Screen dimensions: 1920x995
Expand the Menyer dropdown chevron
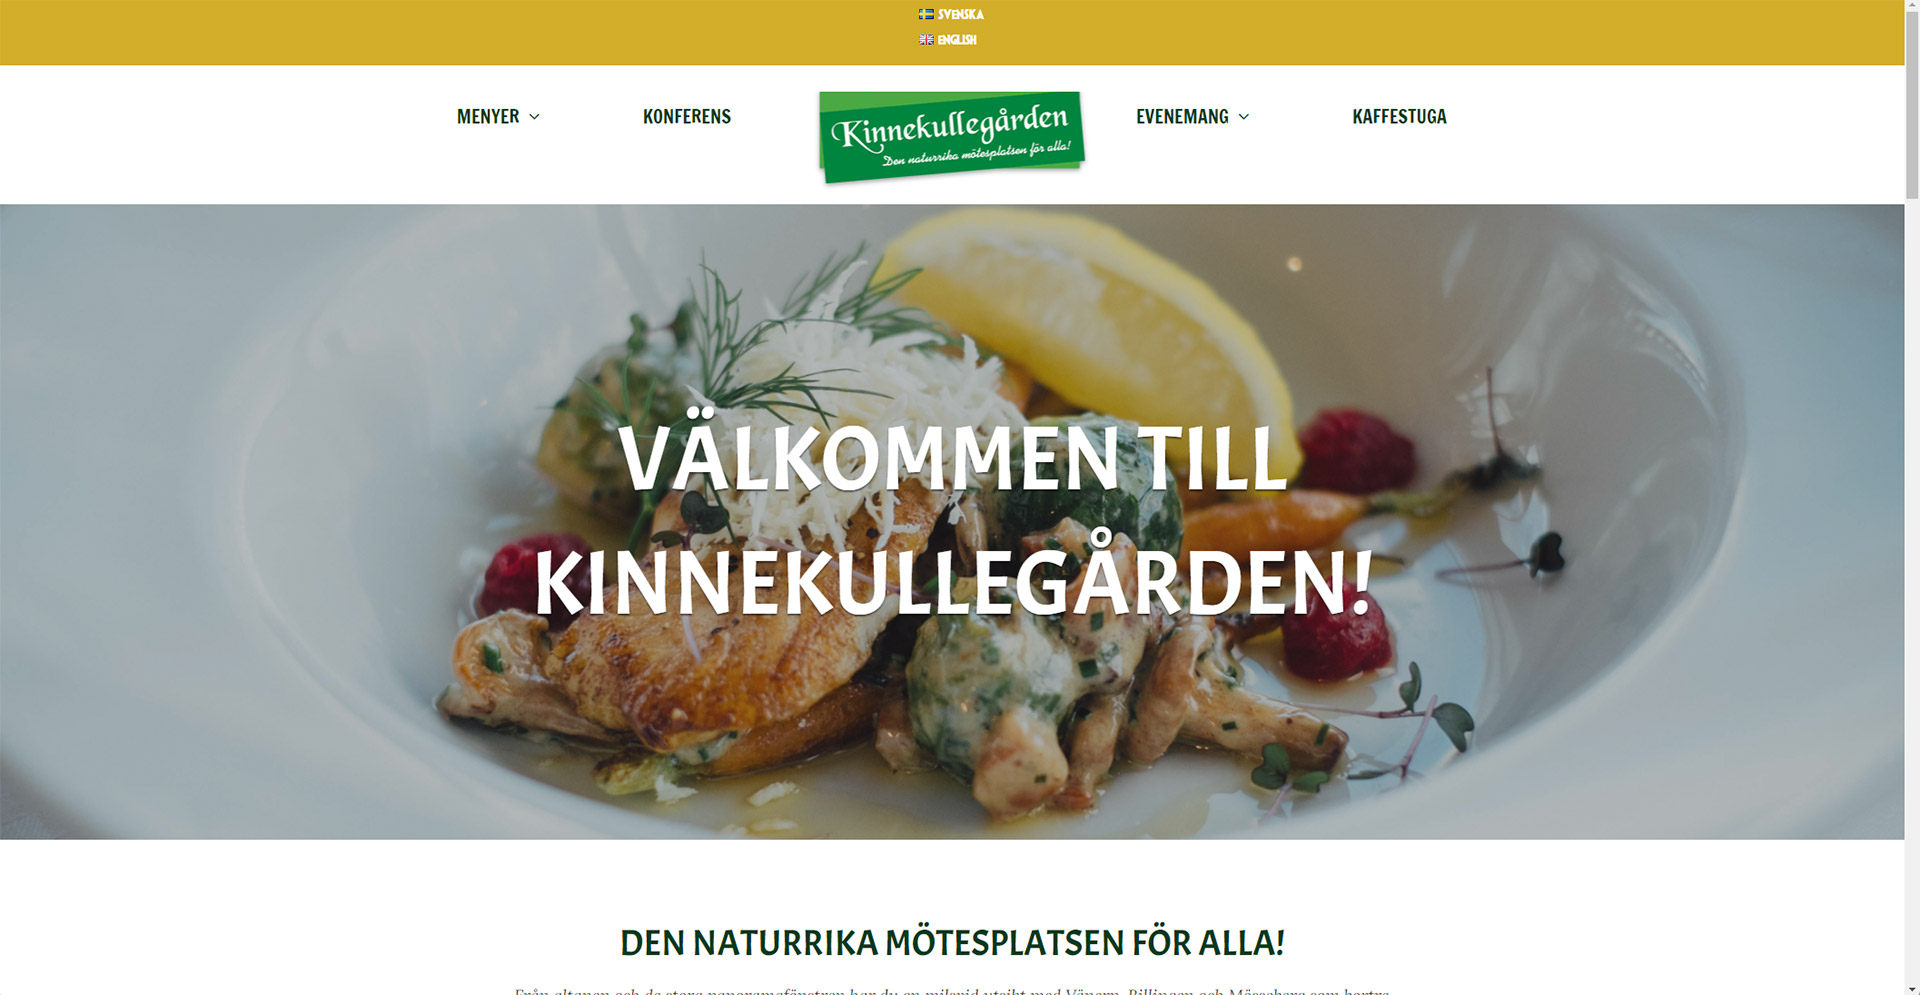(534, 117)
